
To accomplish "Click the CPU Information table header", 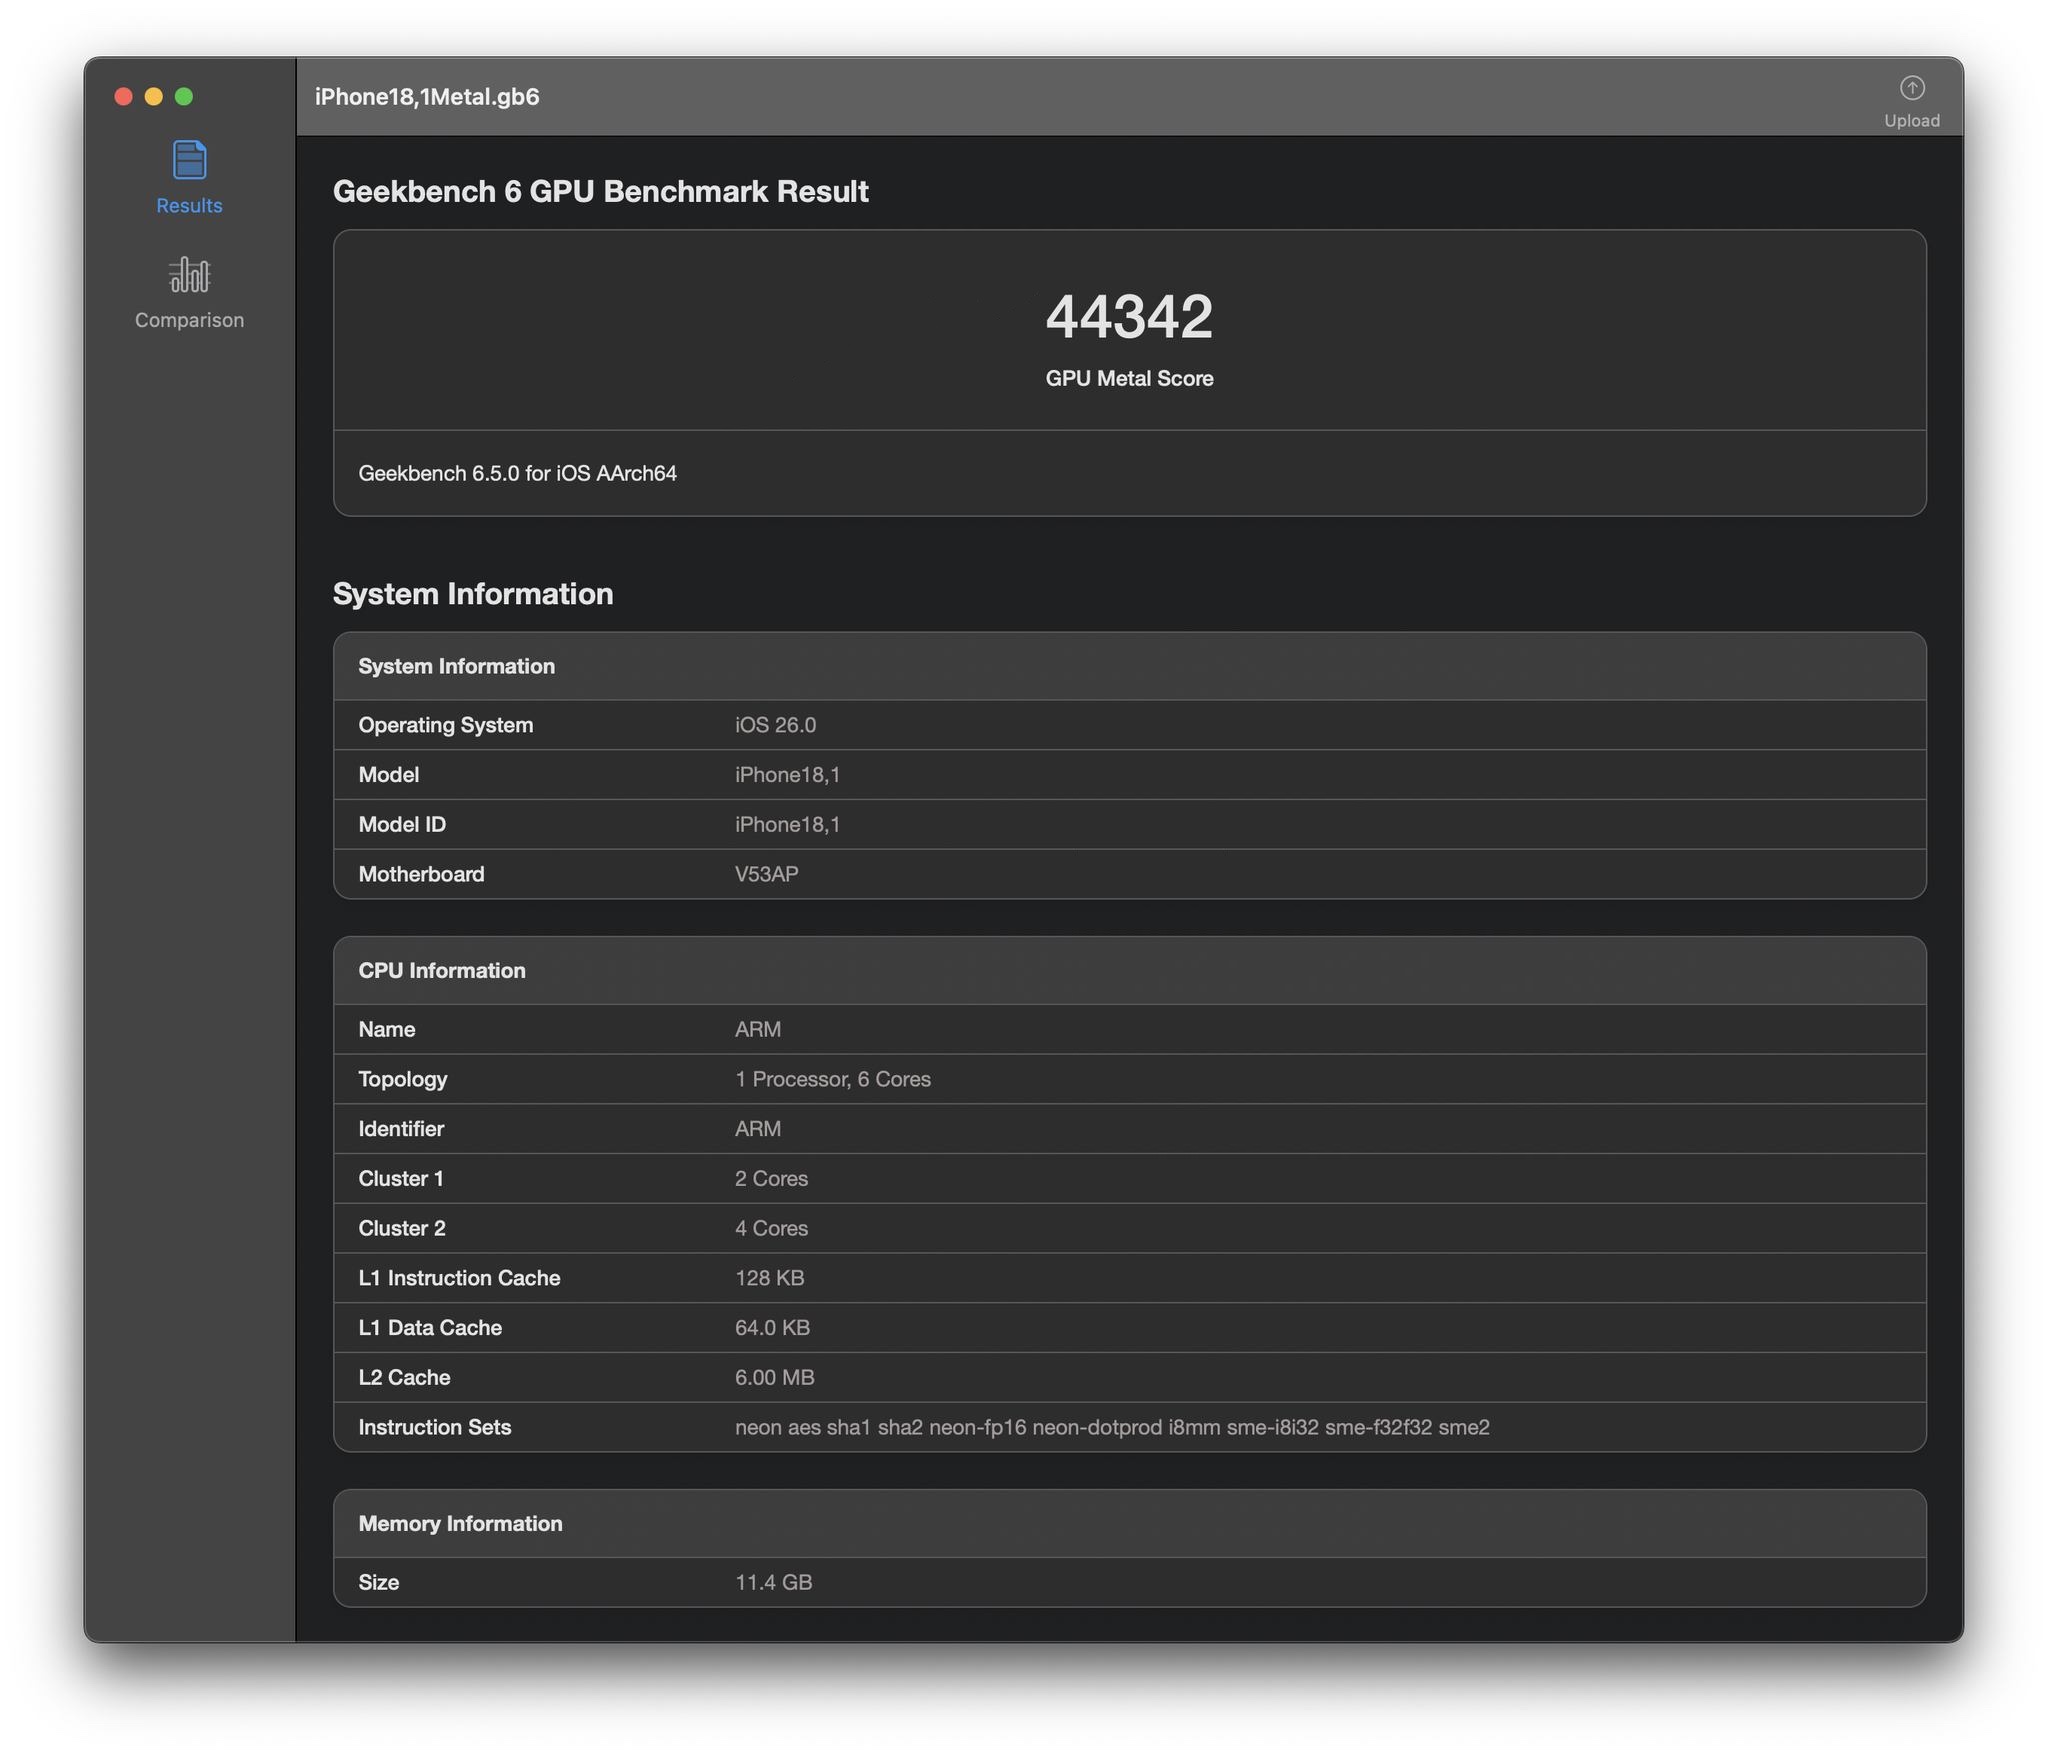I will (x=441, y=971).
